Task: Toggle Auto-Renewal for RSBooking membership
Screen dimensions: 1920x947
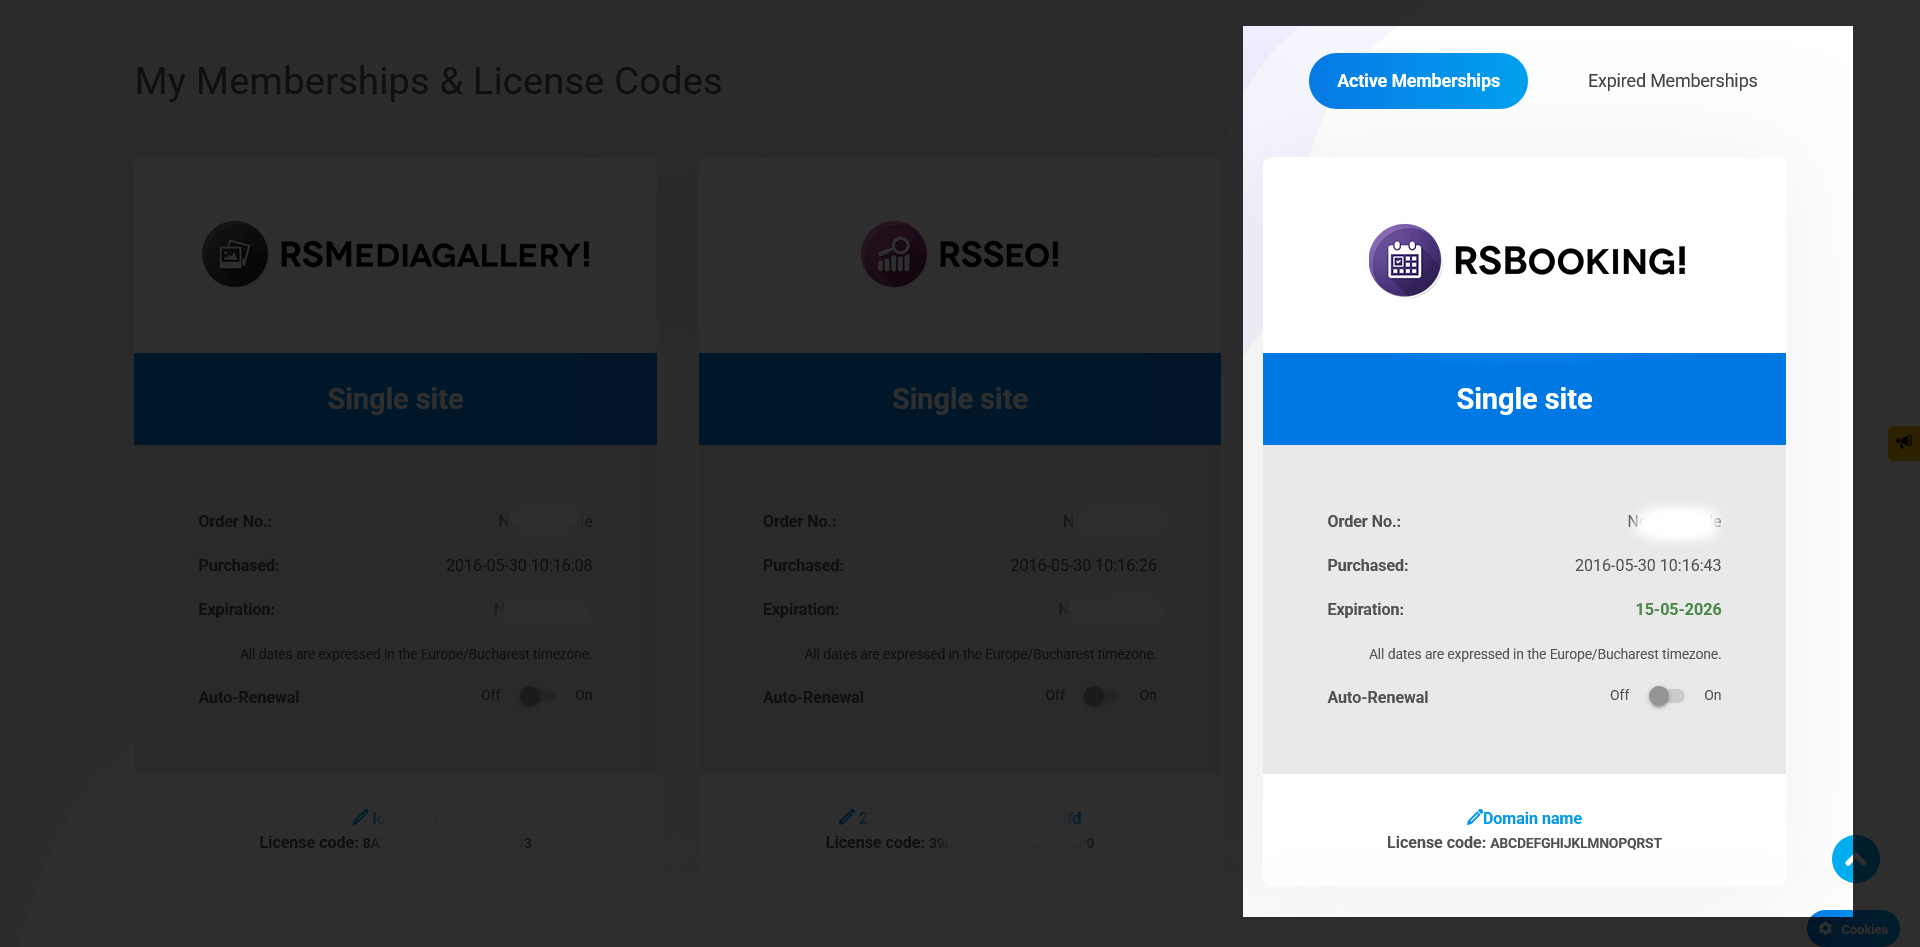Action: (x=1666, y=696)
